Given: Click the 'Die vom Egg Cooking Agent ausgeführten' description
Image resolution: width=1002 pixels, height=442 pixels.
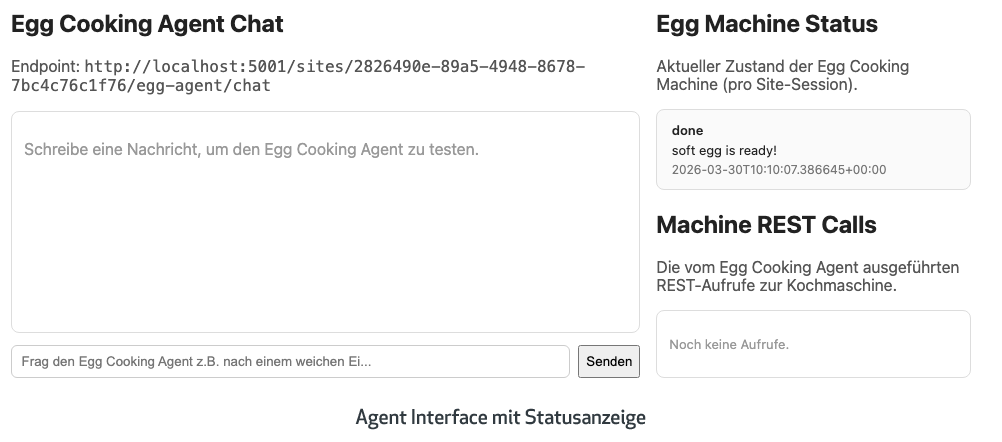Looking at the screenshot, I should click(807, 268).
